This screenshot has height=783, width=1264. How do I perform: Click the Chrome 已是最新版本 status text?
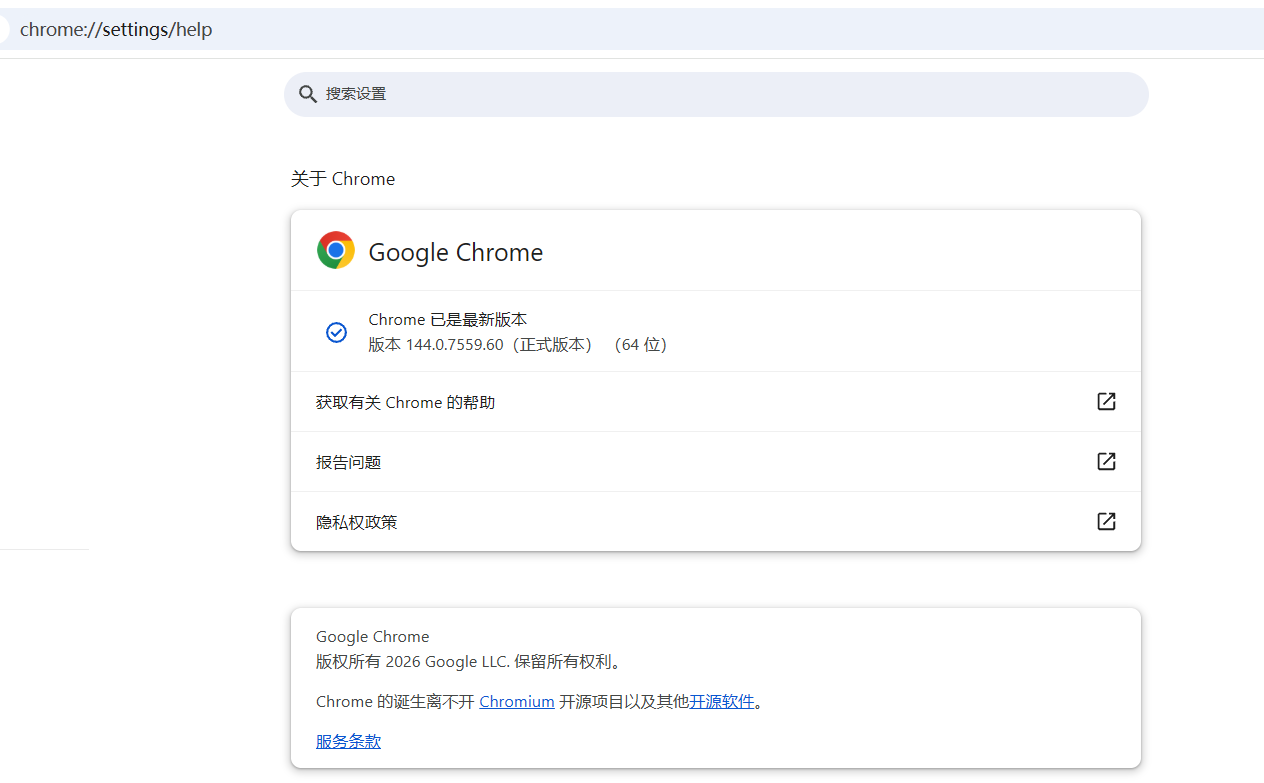(447, 320)
